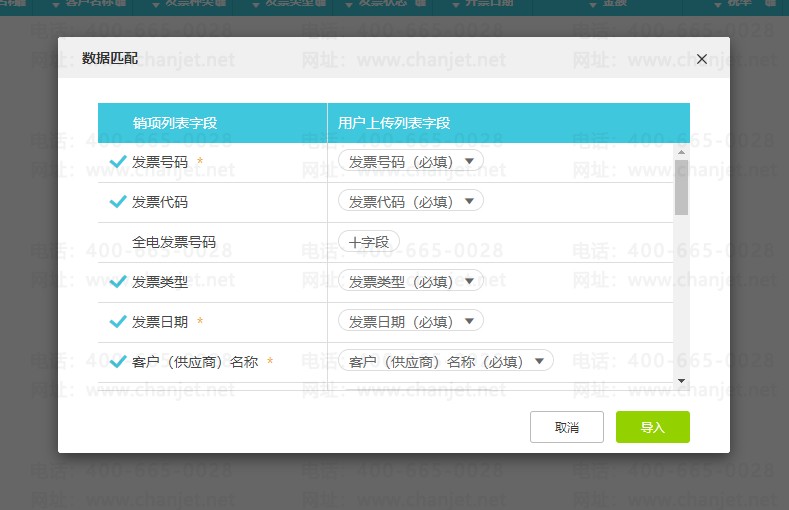
Task: Open the 发票日期（必填） dropdown
Action: tap(411, 321)
